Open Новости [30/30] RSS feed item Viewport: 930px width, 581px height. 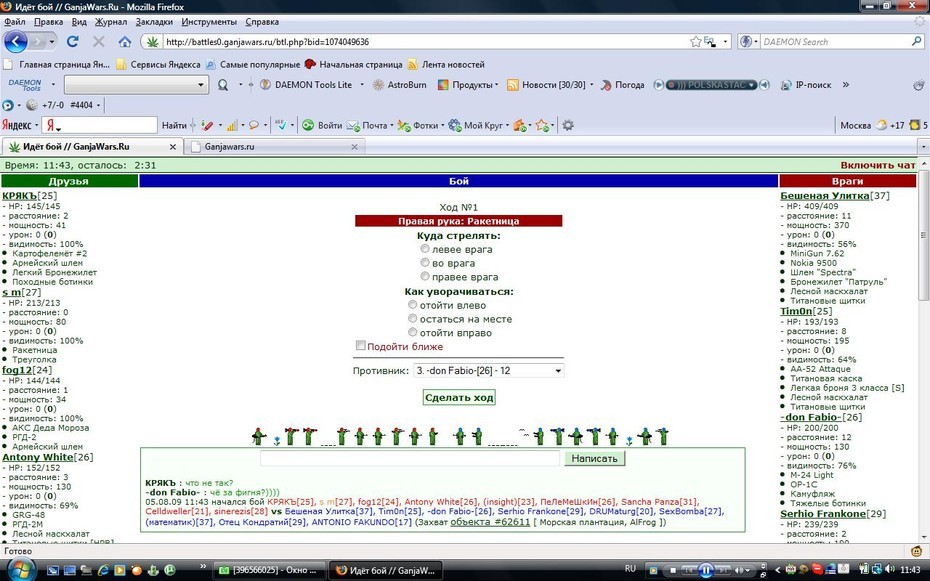(x=546, y=85)
